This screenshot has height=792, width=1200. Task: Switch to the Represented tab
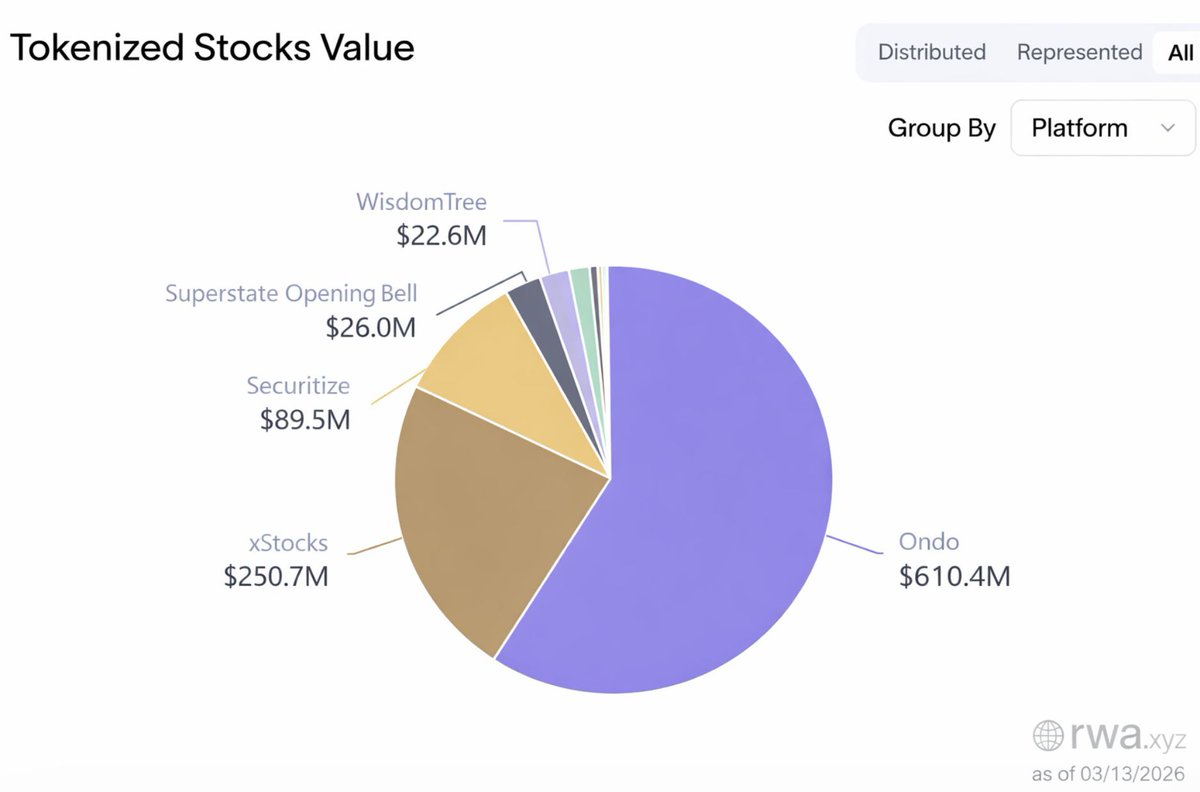(x=1079, y=52)
